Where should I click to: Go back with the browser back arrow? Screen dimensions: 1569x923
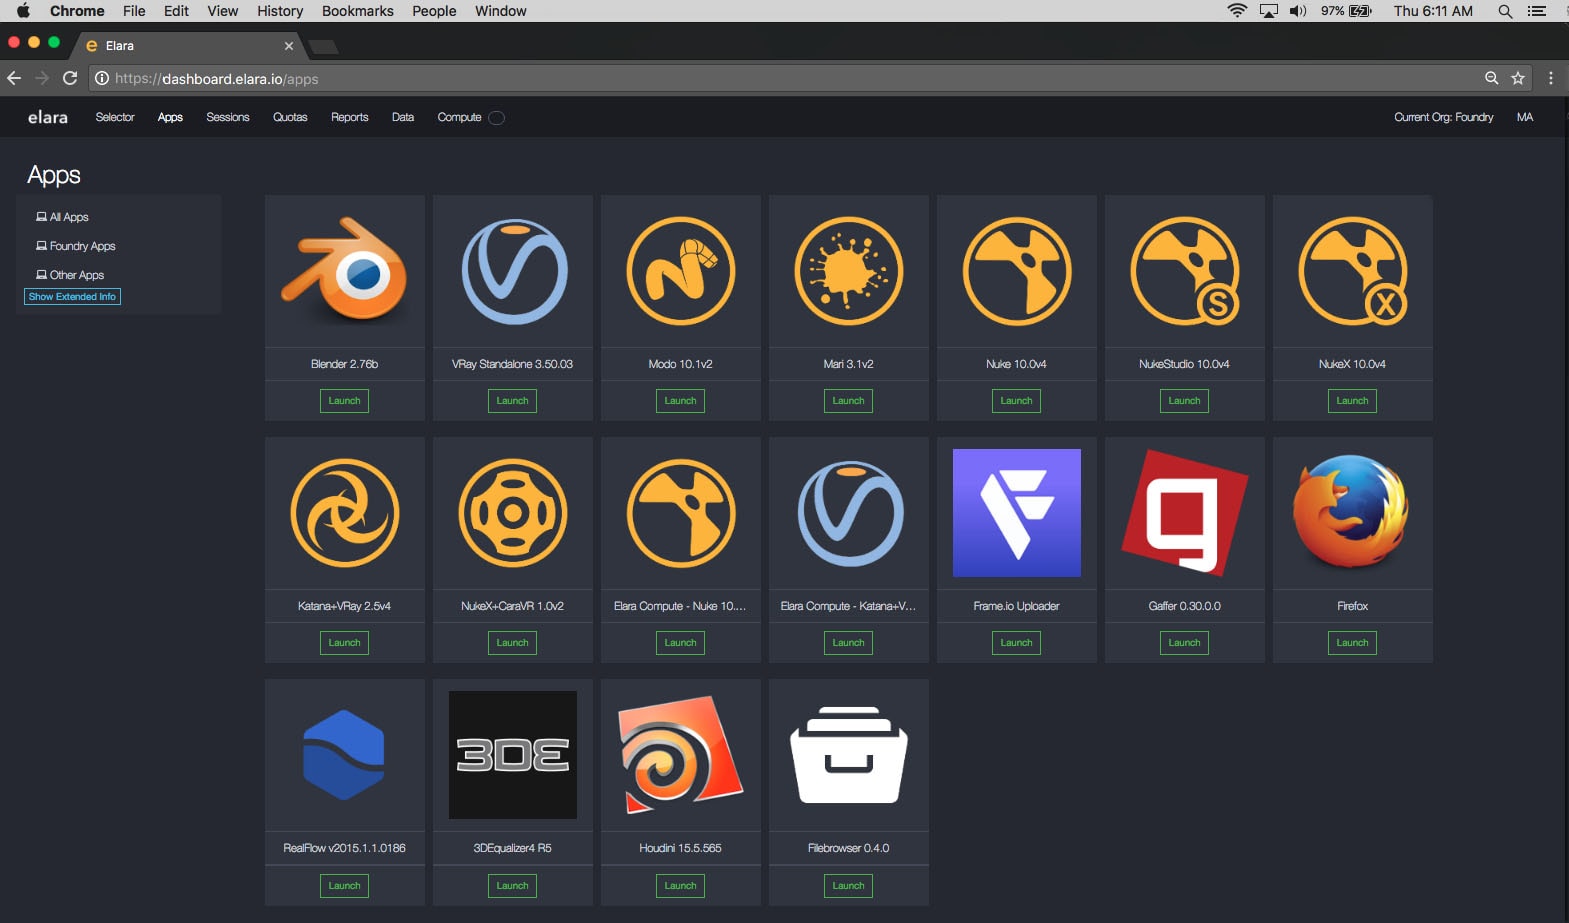(14, 78)
